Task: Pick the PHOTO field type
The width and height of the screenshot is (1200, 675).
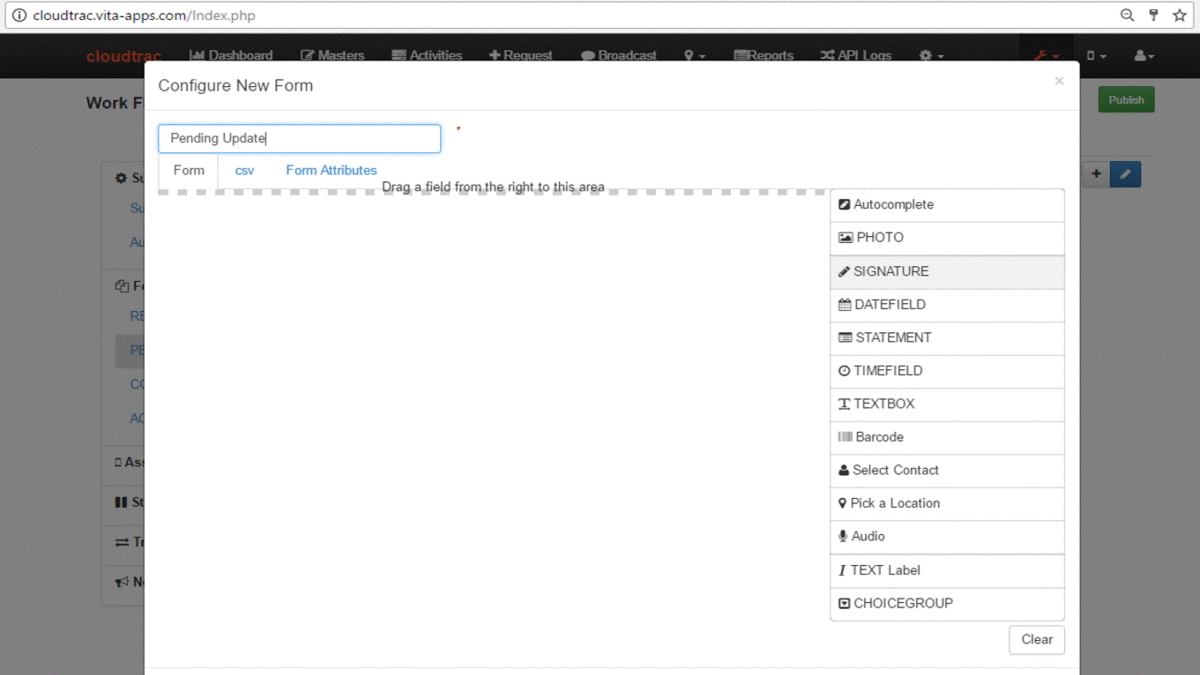Action: (947, 238)
